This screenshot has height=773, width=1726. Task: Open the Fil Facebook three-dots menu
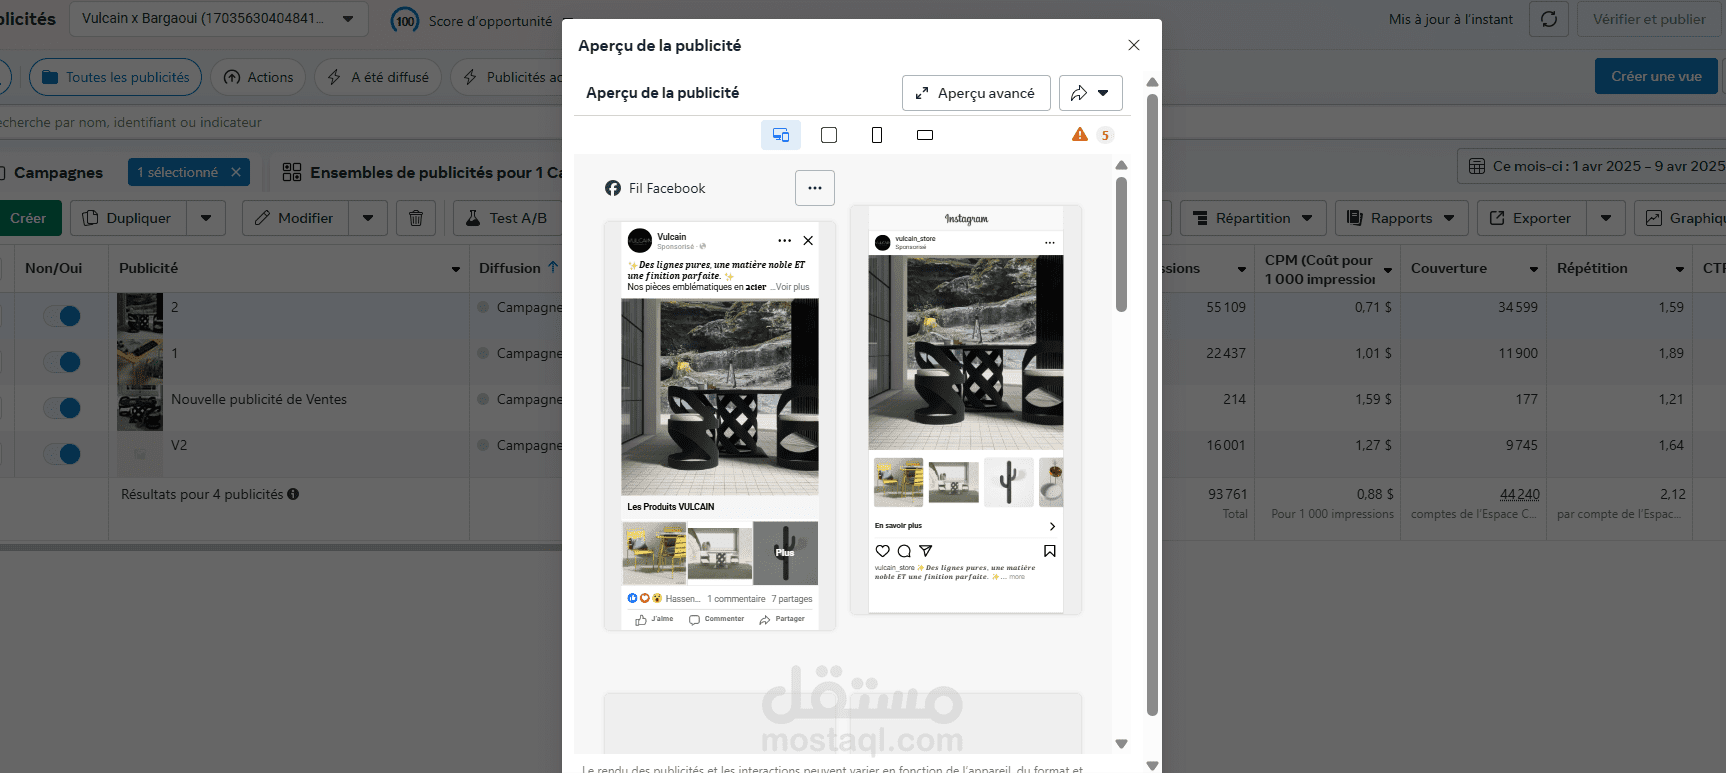(815, 188)
